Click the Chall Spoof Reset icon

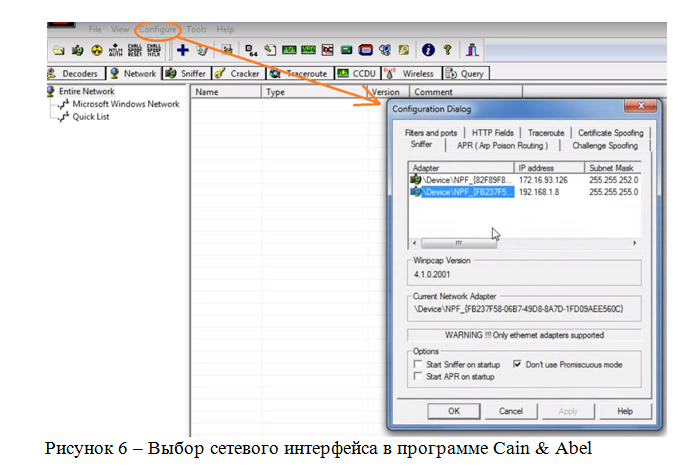134,50
